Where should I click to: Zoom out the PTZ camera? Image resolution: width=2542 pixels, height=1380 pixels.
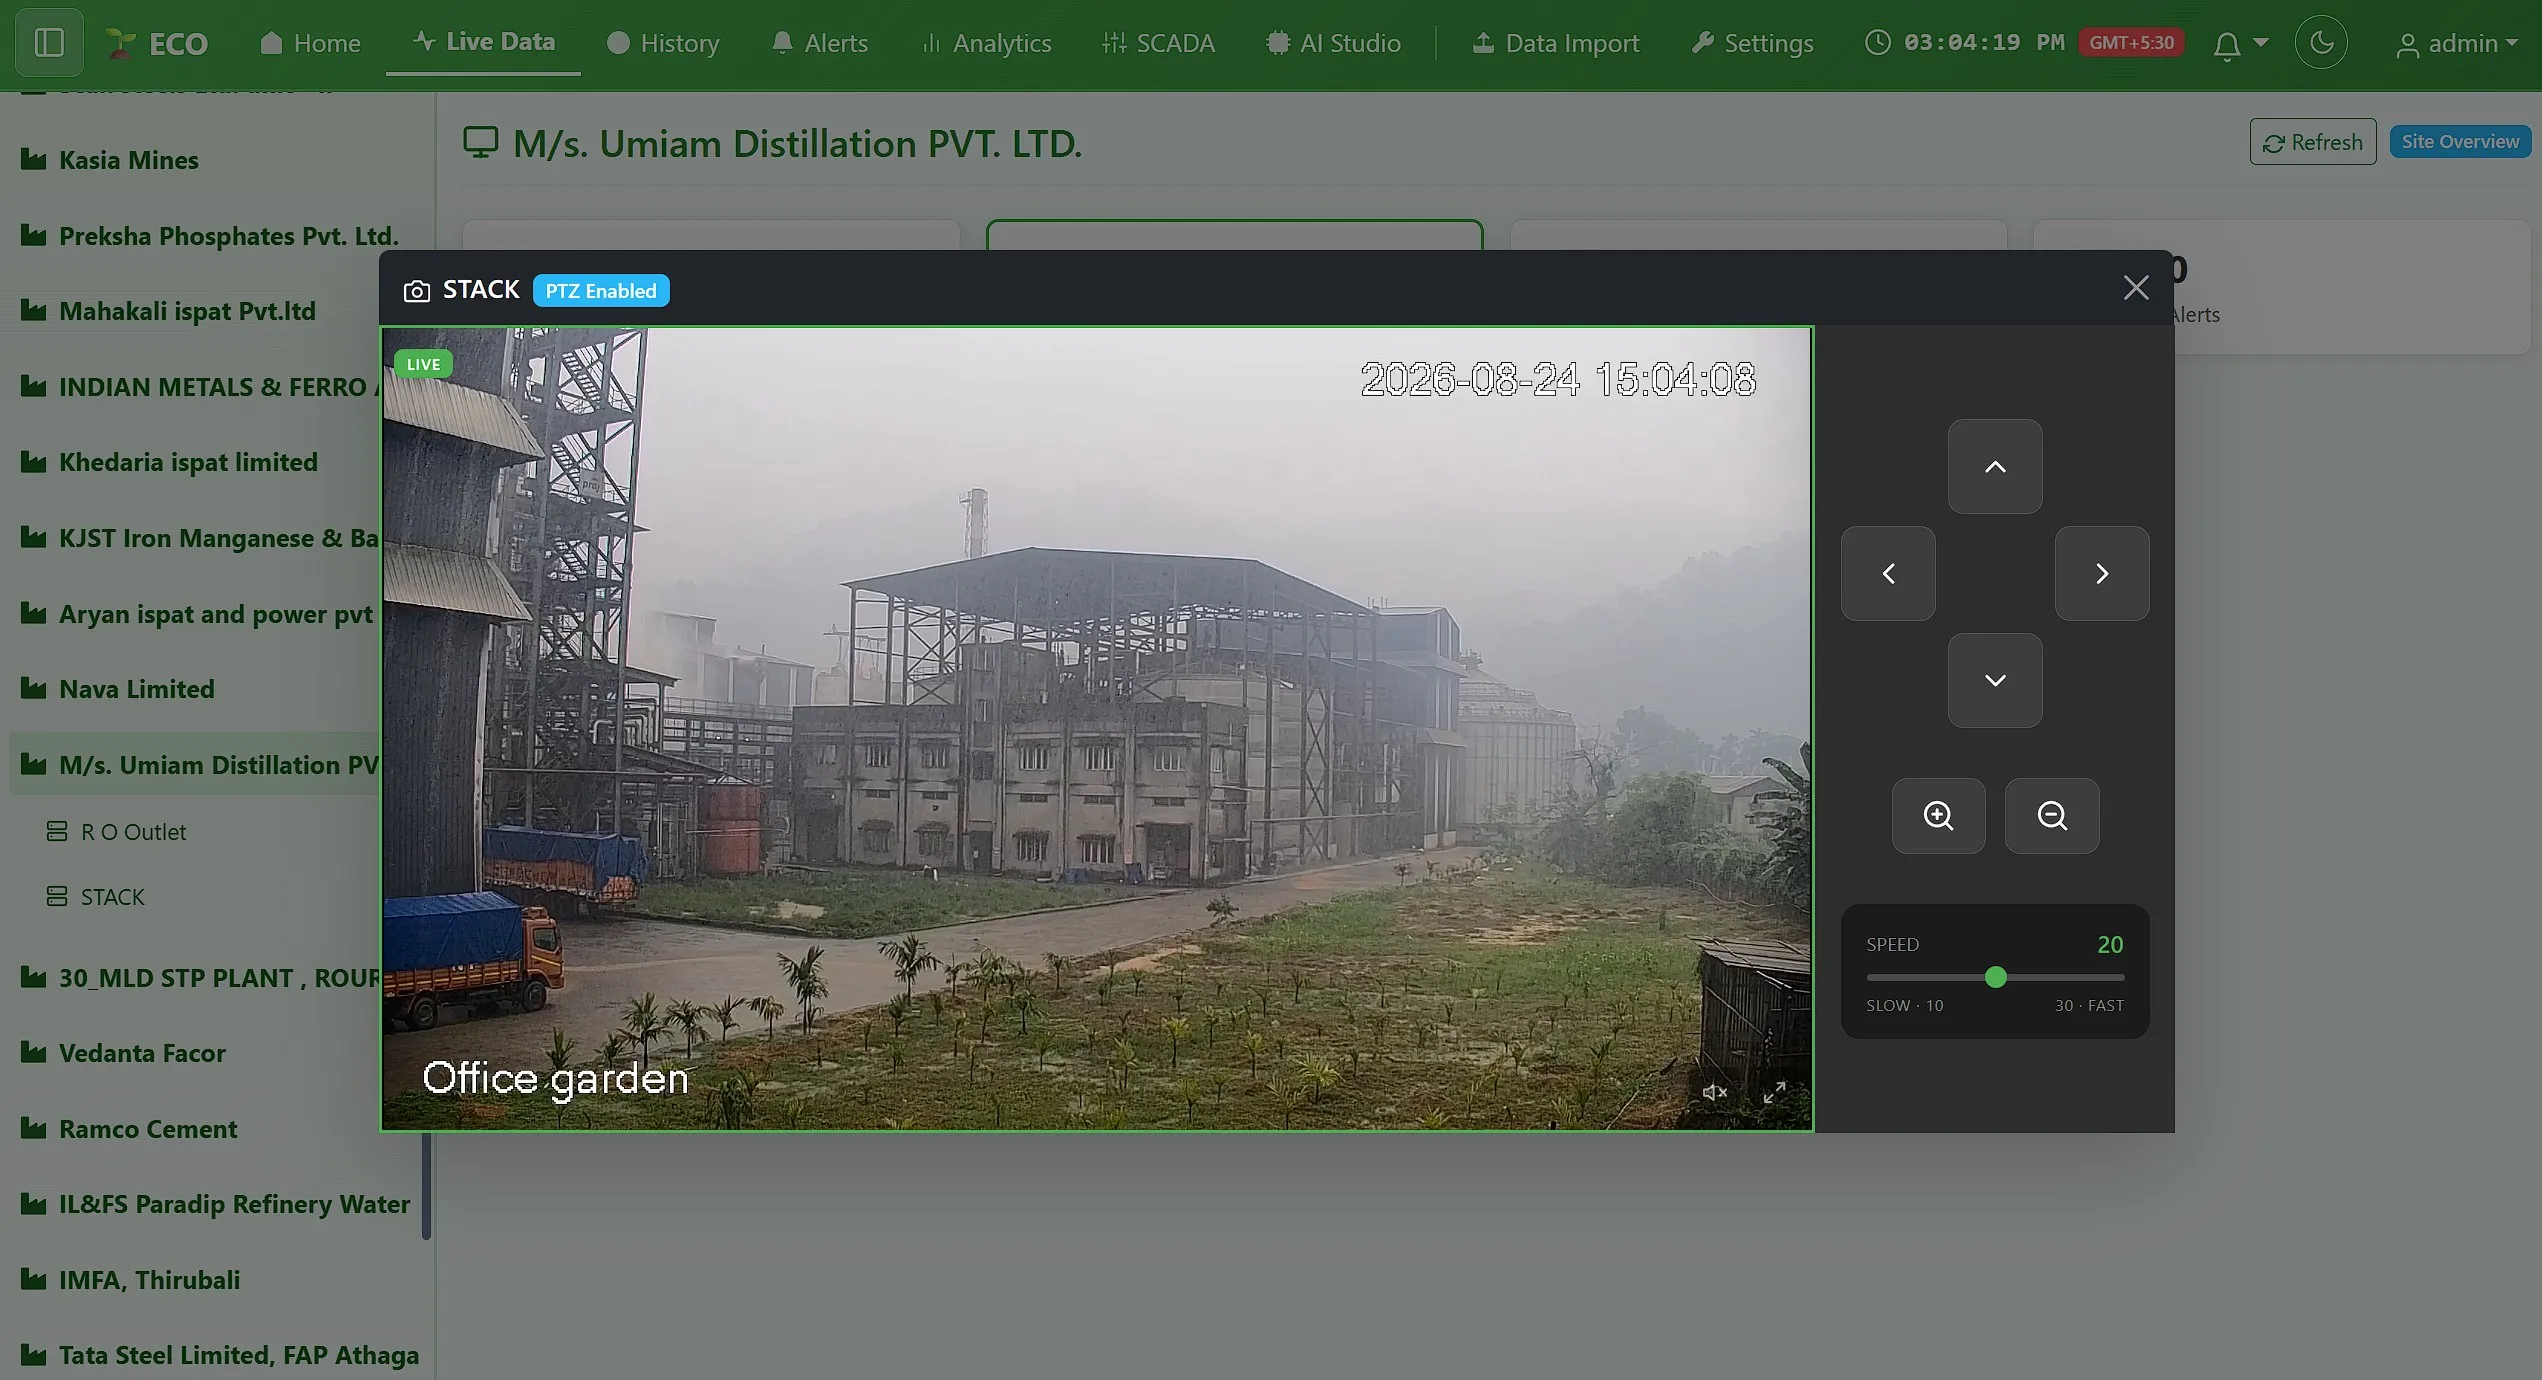tap(2052, 816)
